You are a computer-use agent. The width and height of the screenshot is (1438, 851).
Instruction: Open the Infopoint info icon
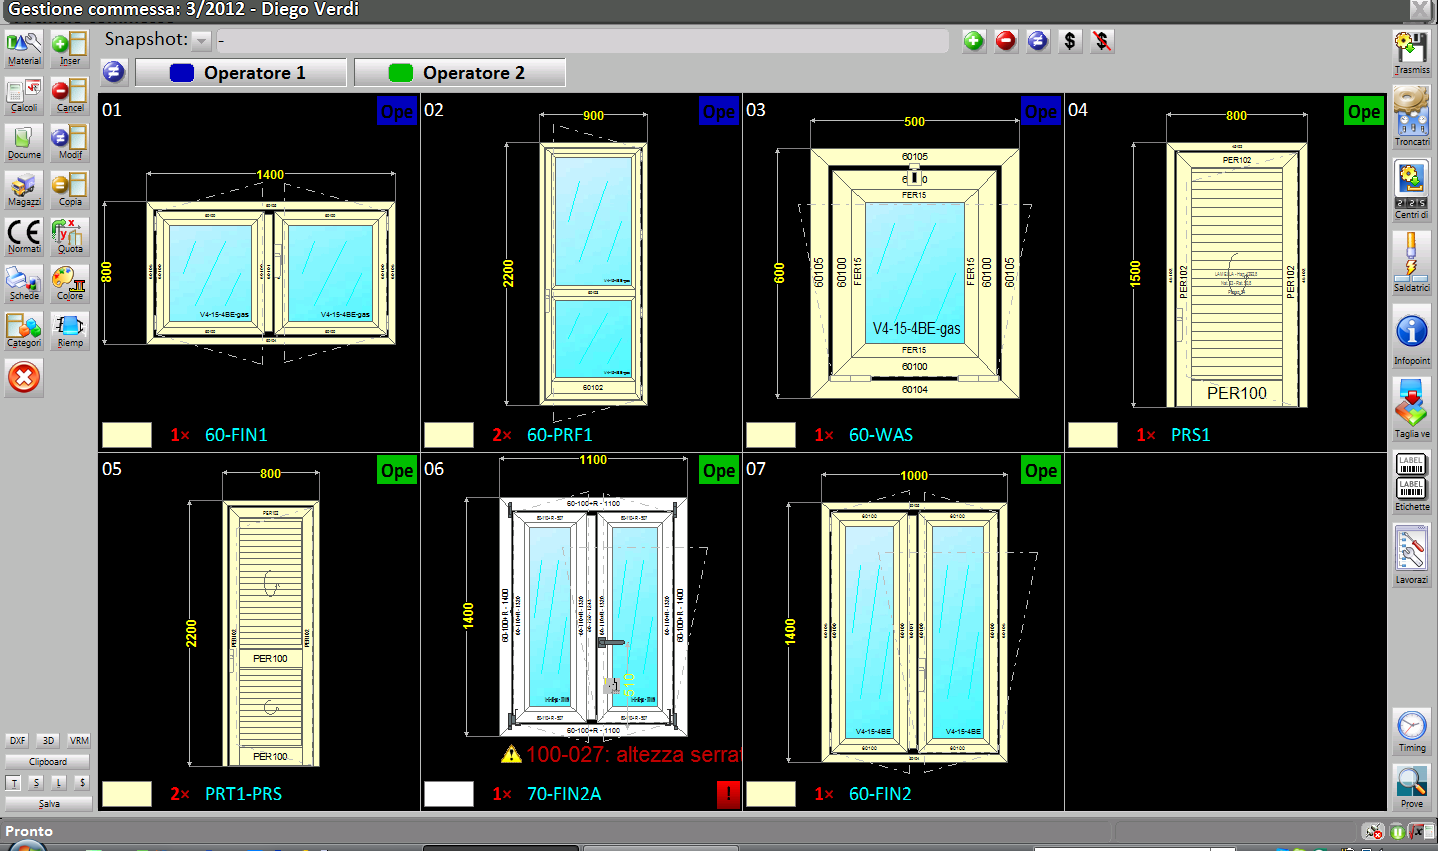1412,337
